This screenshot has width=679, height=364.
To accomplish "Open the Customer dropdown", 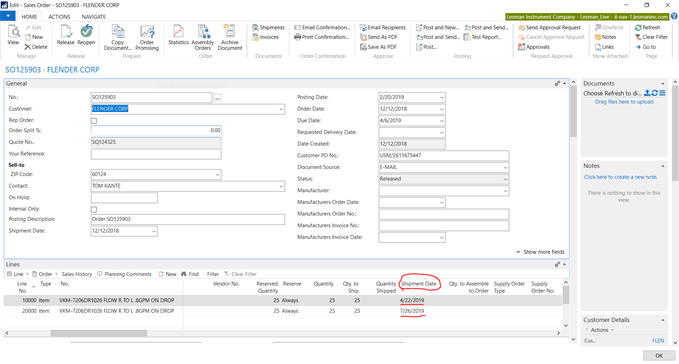I will pyautogui.click(x=281, y=110).
